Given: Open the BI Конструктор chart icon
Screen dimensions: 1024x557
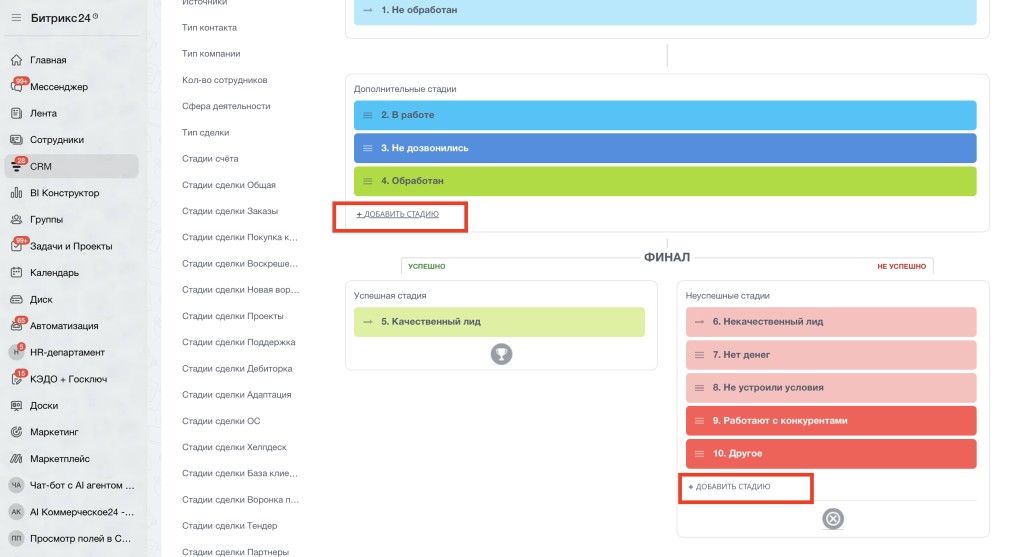Looking at the screenshot, I should [x=16, y=193].
